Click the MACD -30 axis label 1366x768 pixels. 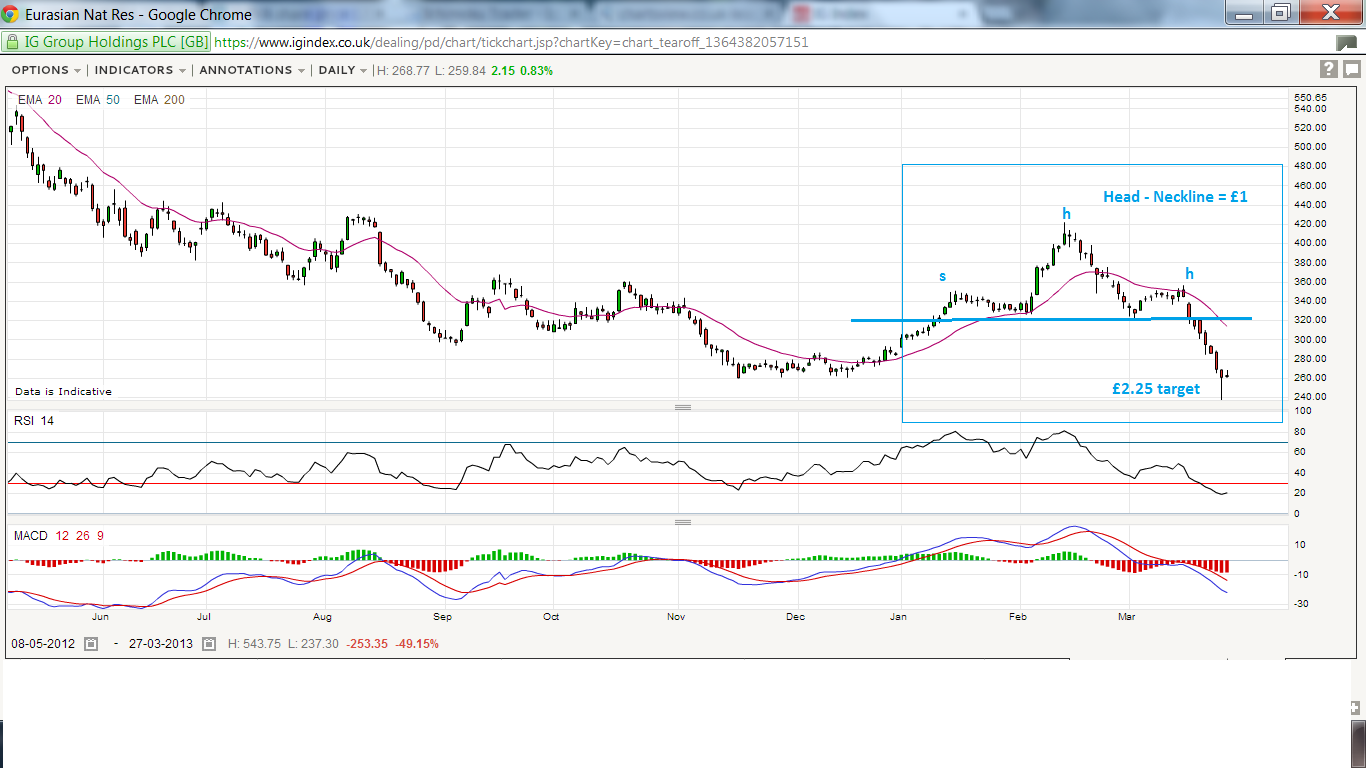(1300, 604)
